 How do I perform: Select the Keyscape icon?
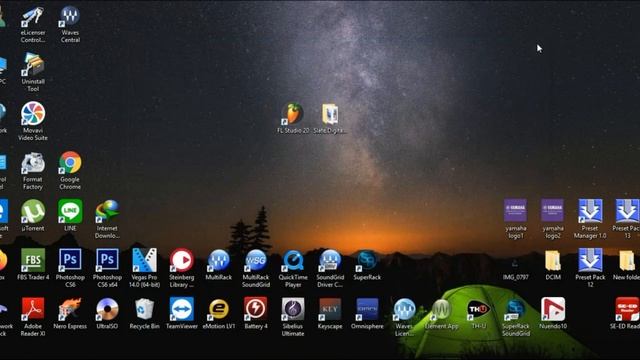point(330,309)
